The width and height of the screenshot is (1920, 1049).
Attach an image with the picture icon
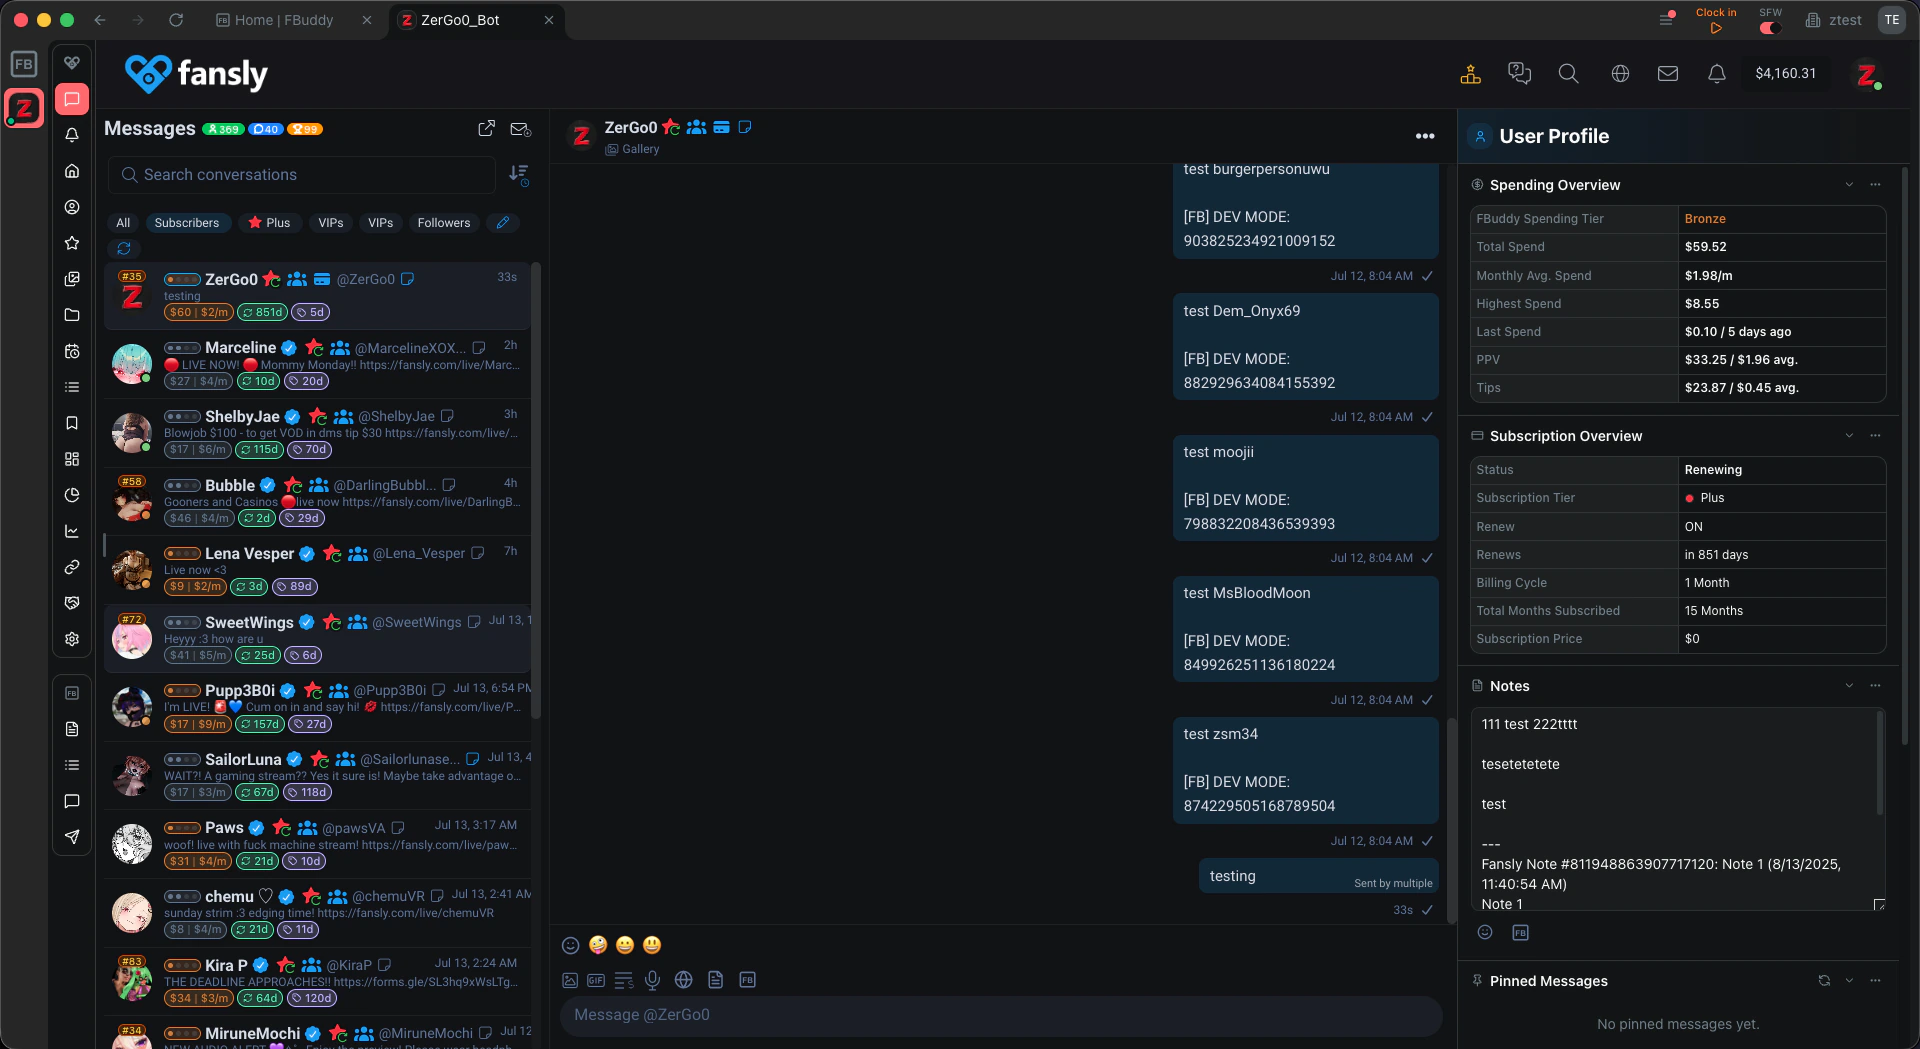point(570,980)
